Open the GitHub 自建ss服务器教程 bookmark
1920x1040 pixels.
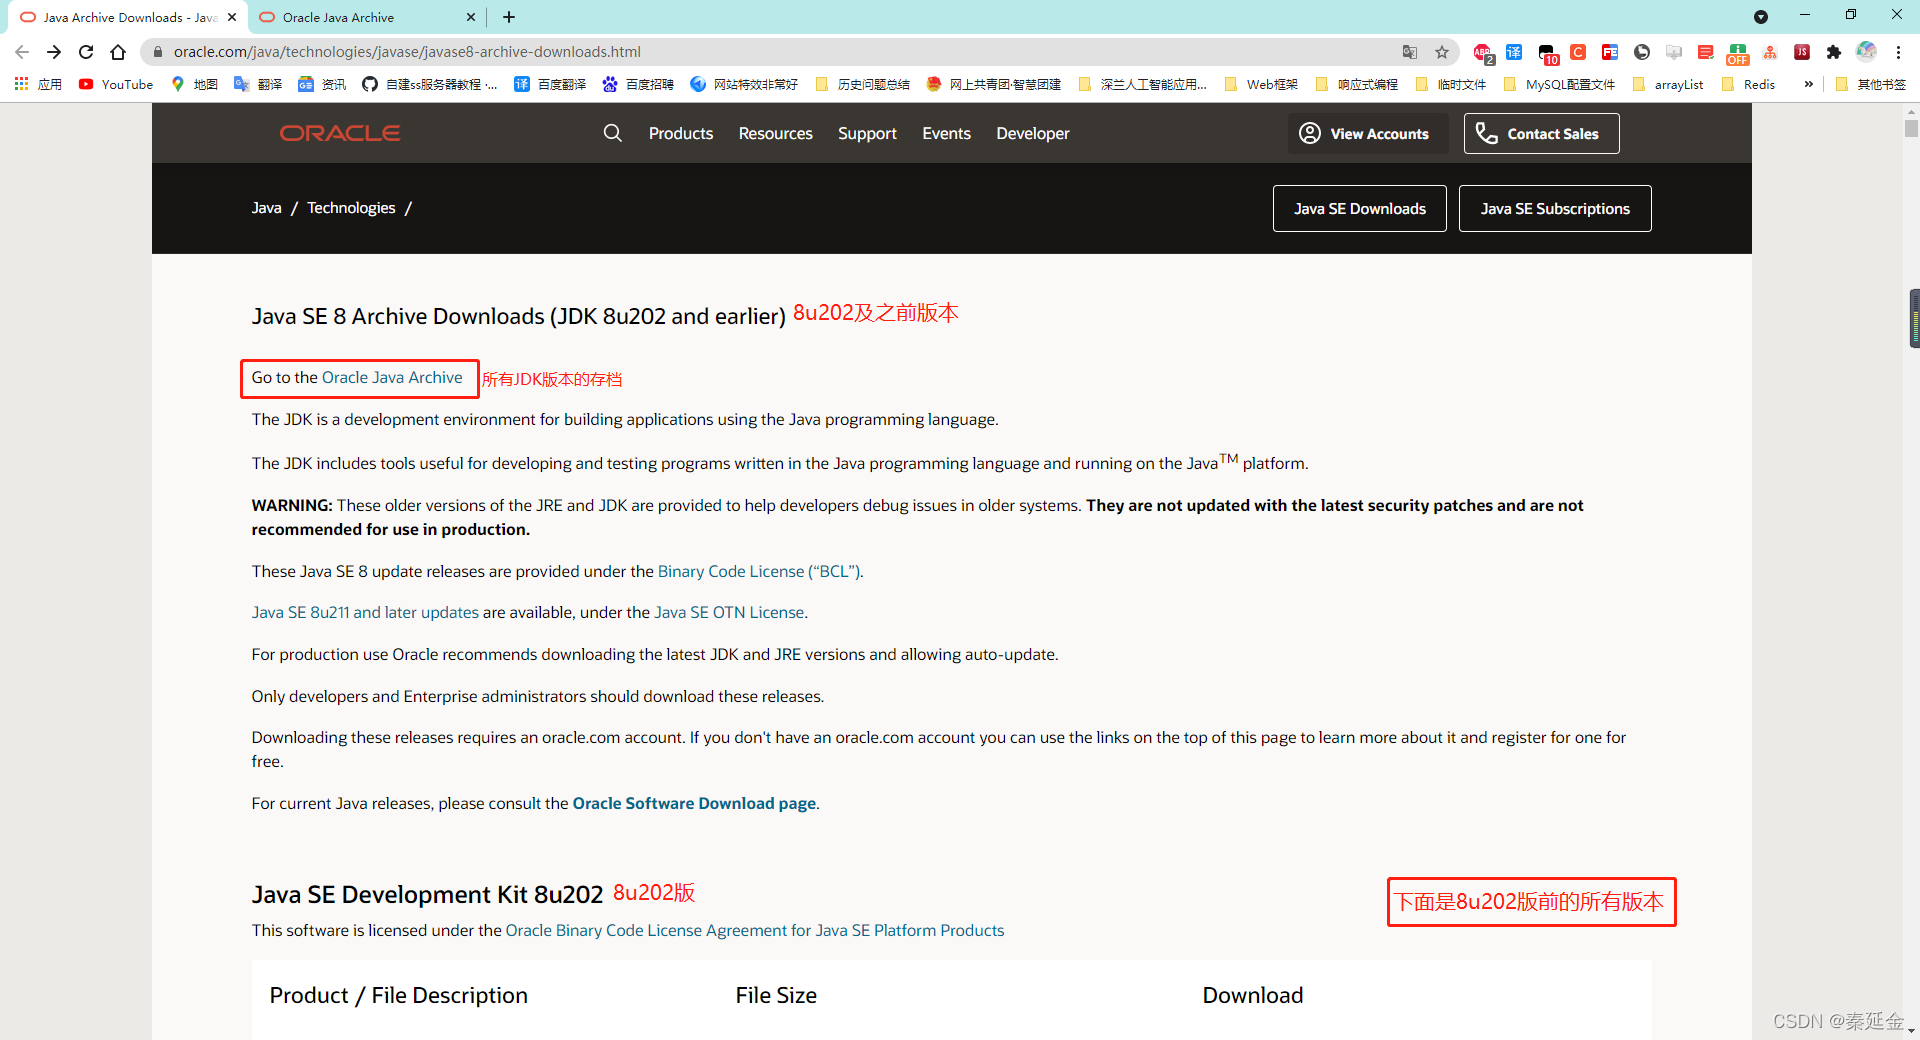430,84
